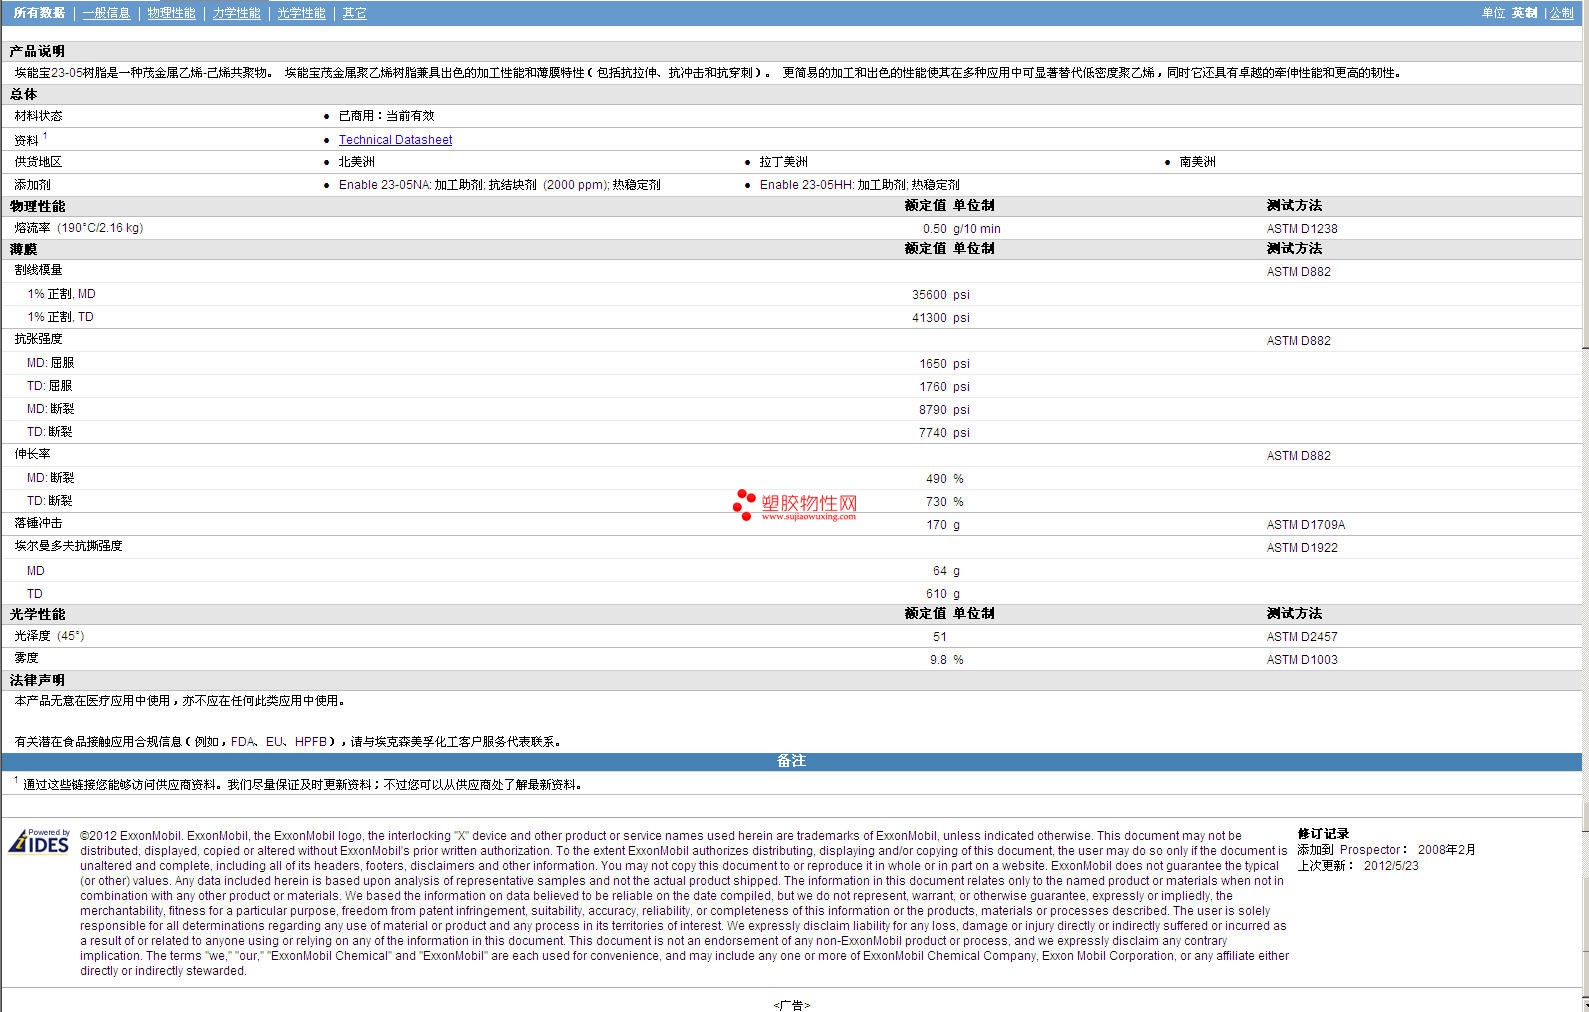This screenshot has height=1012, width=1589.
Task: Select the 所有数据 tab
Action: pyautogui.click(x=39, y=13)
